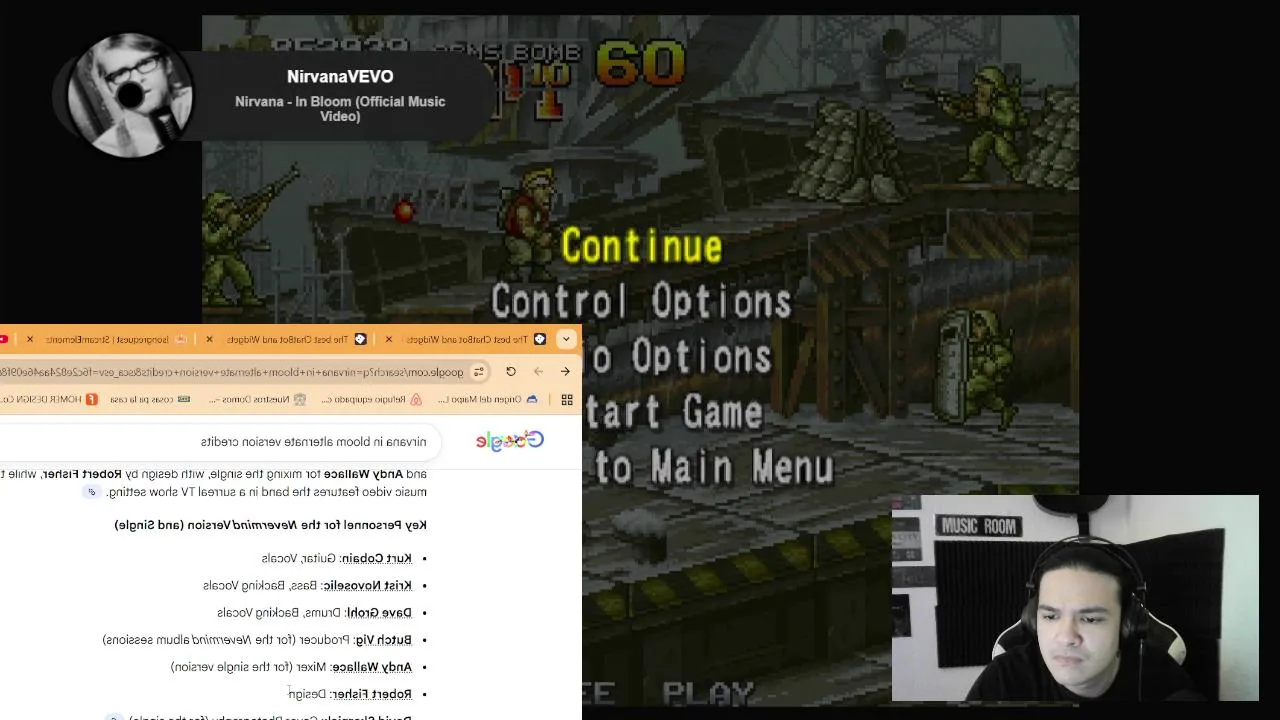
Task: Click the Robert Fisher link in the list
Action: pyautogui.click(x=372, y=693)
